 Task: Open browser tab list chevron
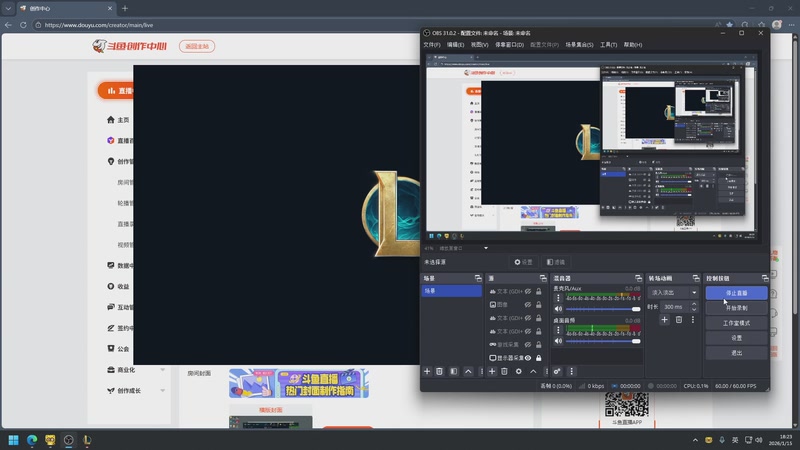(x=8, y=8)
